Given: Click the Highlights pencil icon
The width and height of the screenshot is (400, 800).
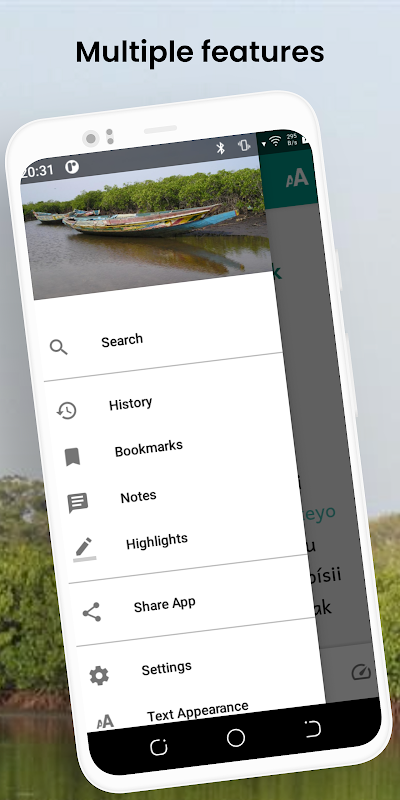Looking at the screenshot, I should pos(84,549).
